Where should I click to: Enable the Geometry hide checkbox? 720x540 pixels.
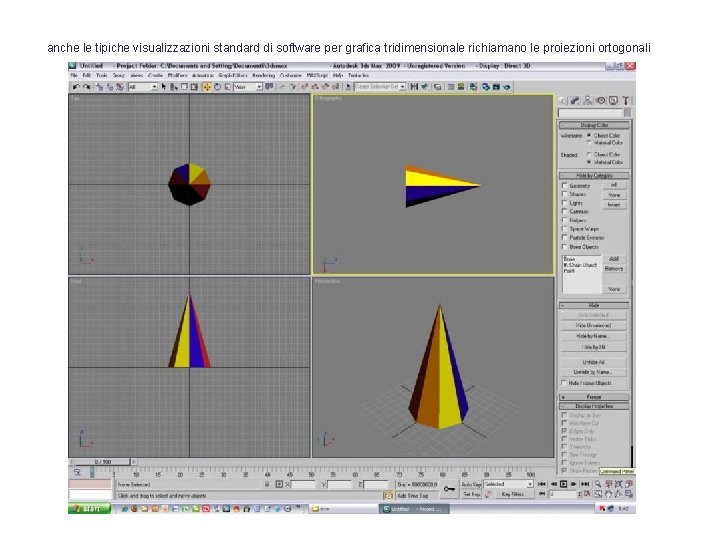point(564,185)
